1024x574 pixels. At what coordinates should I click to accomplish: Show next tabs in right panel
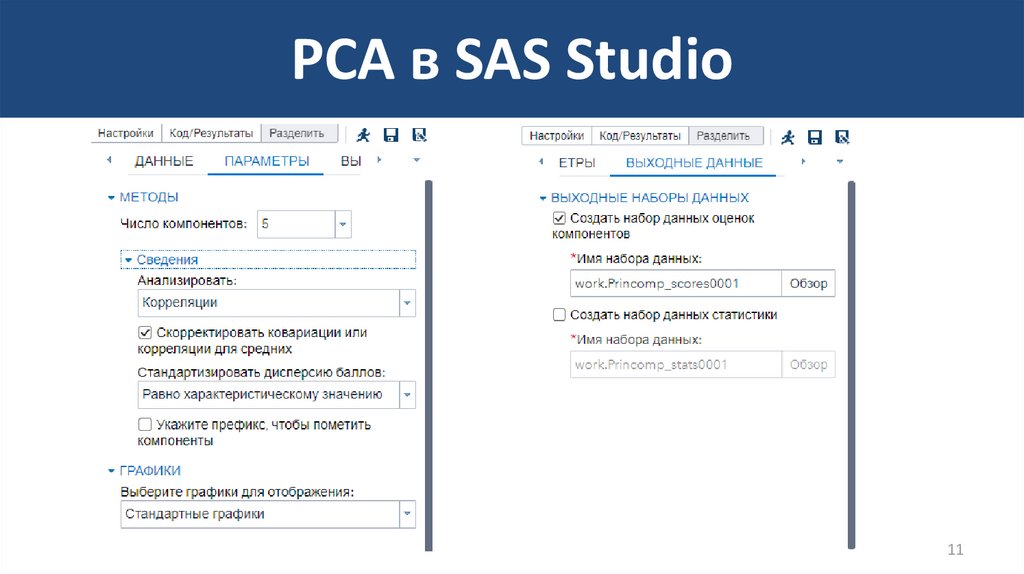pyautogui.click(x=803, y=161)
